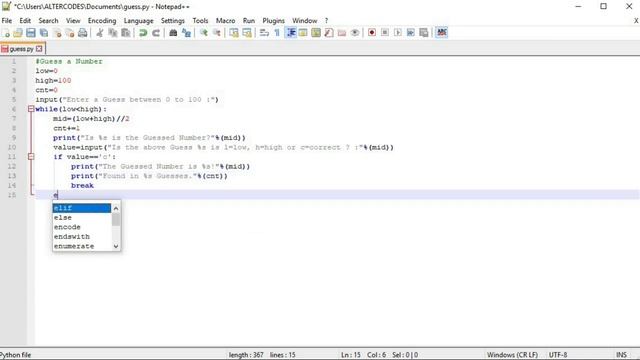Viewport: 640px width, 360px height.
Task: Open the Search menu
Action: [48, 20]
